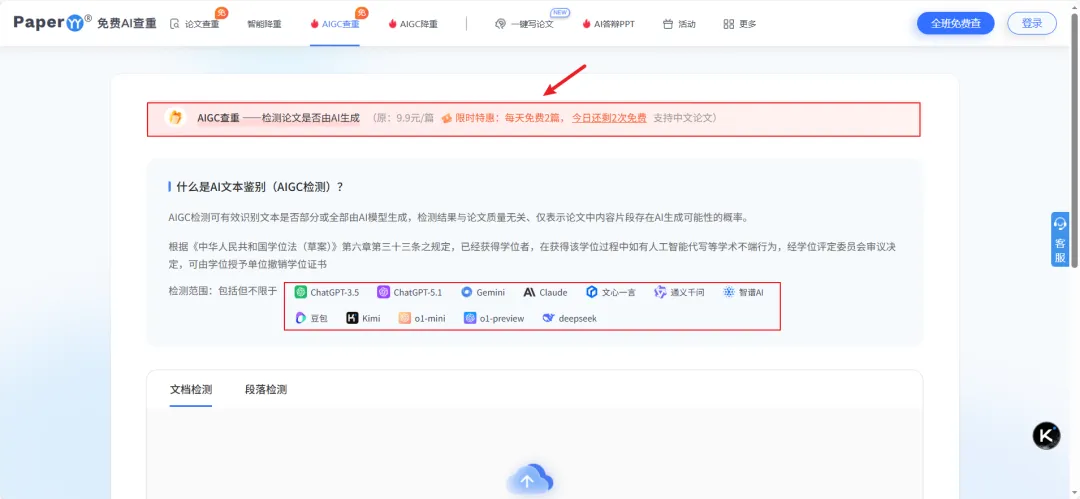This screenshot has height=499, width=1080.
Task: Click the flame icon beside AIGC查重
Action: 315,24
